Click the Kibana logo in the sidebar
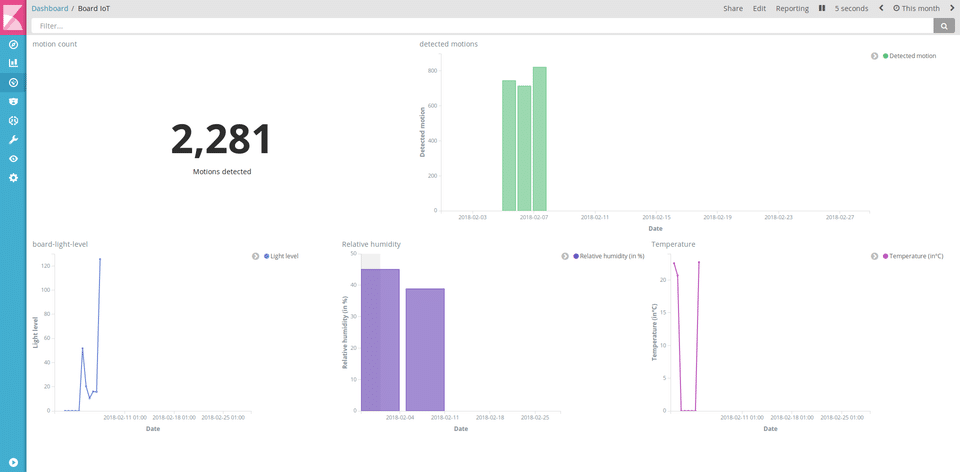The width and height of the screenshot is (960, 472). point(13,17)
